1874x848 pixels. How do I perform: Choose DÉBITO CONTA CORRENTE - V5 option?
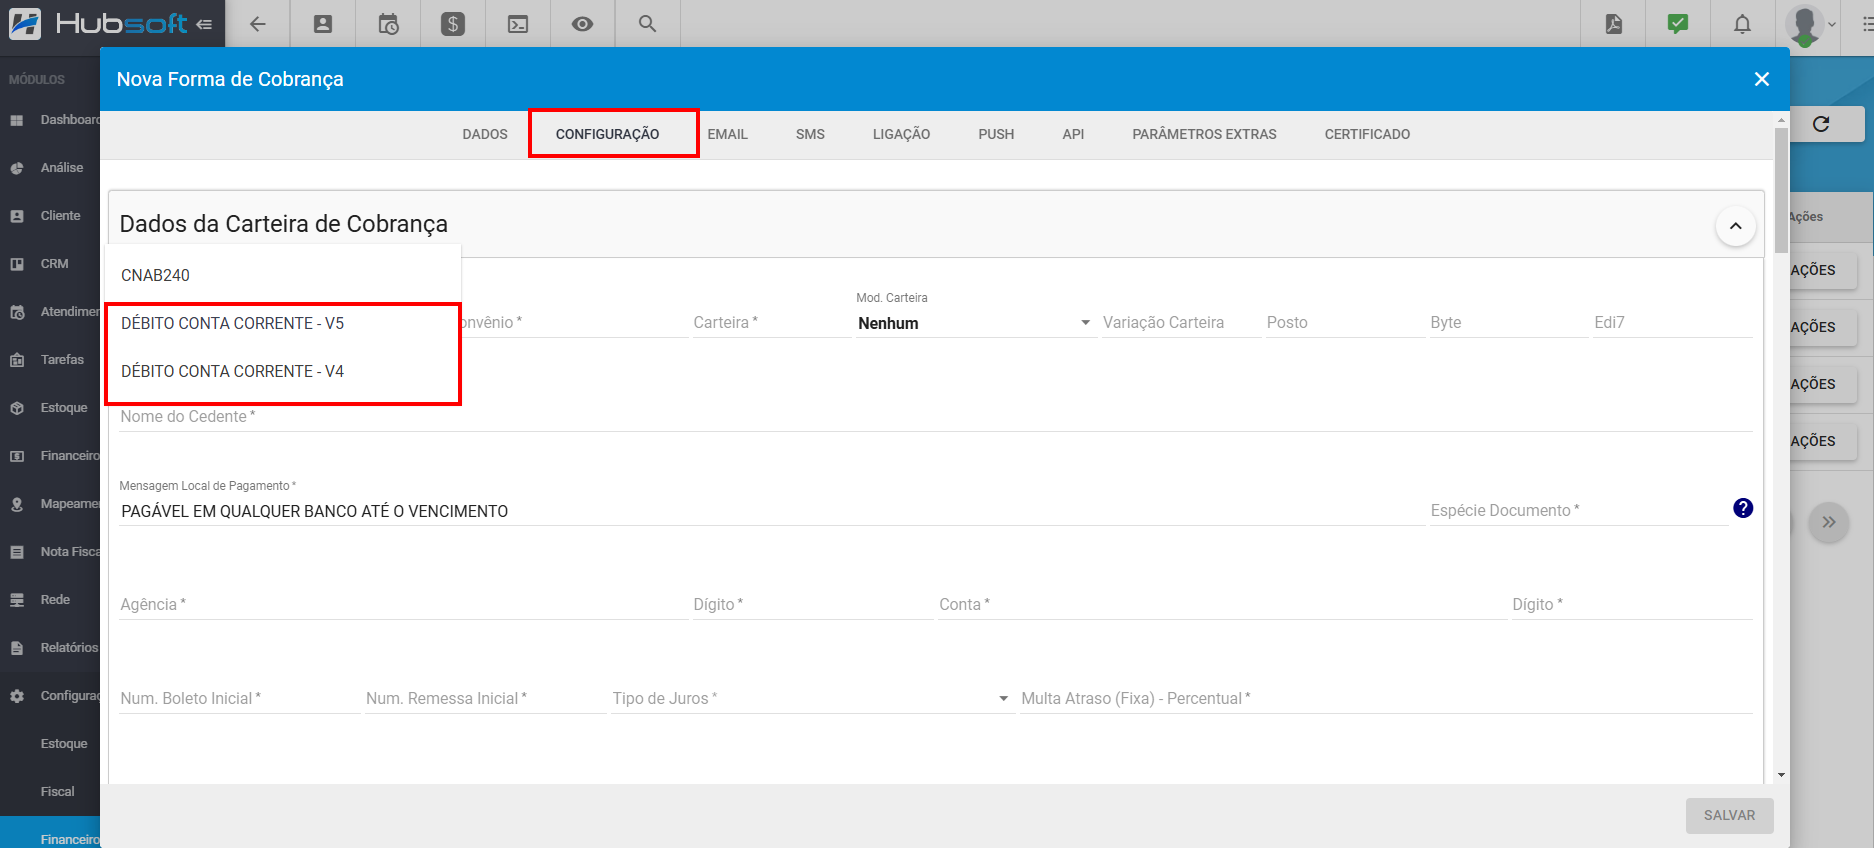[283, 323]
